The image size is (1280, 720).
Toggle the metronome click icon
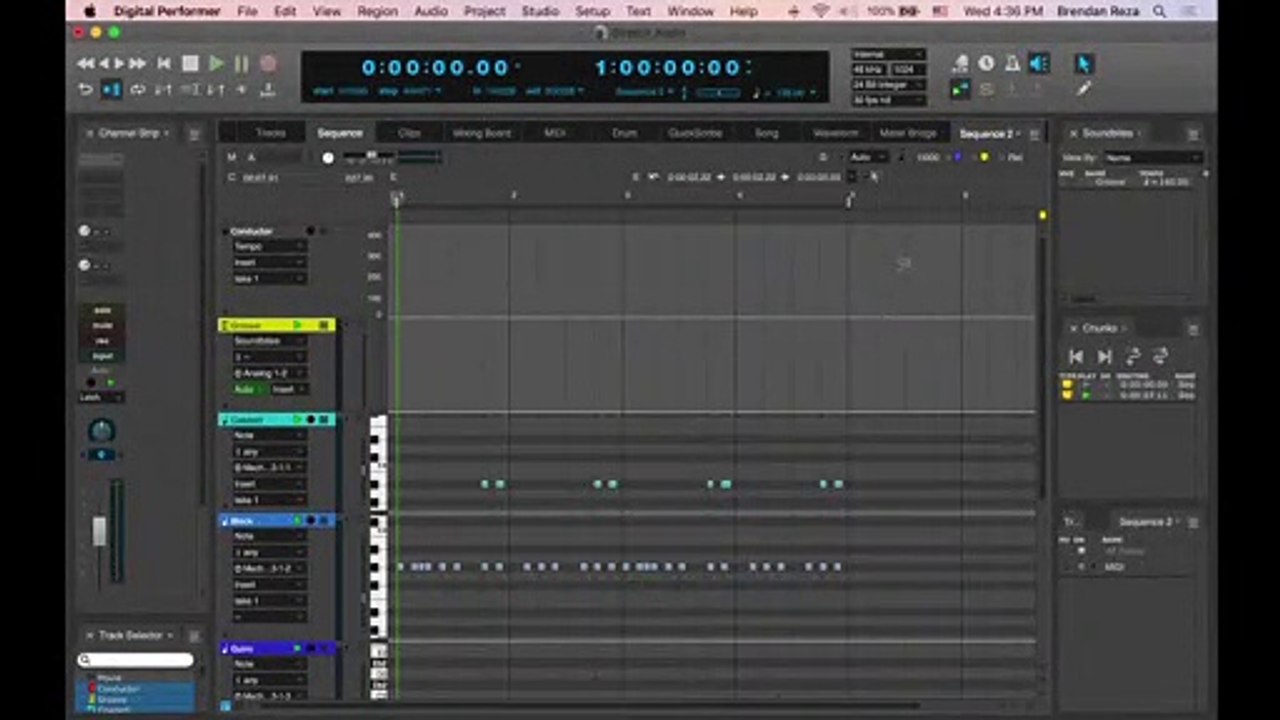(1012, 64)
